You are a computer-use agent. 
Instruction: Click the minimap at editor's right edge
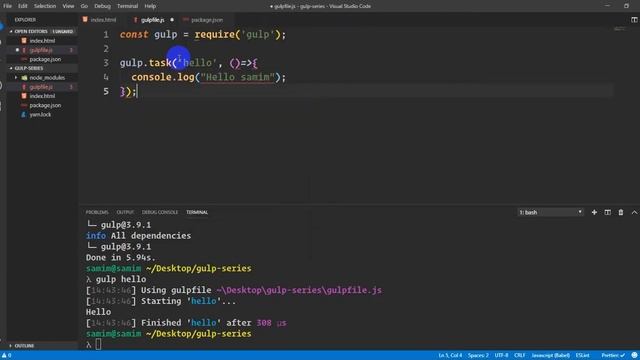[620, 29]
